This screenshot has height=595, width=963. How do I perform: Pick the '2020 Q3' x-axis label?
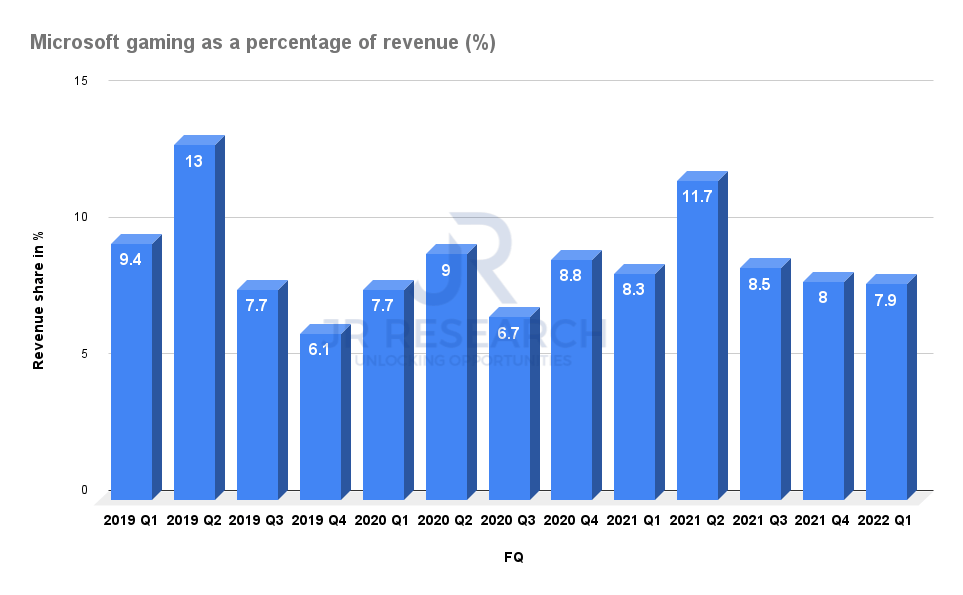508,521
